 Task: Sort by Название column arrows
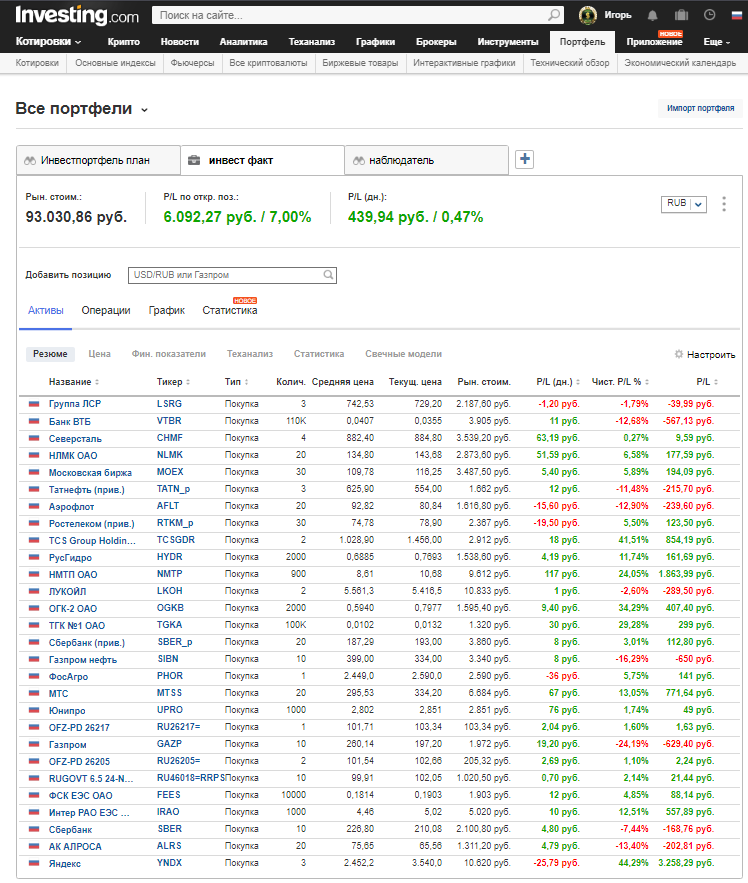point(97,382)
